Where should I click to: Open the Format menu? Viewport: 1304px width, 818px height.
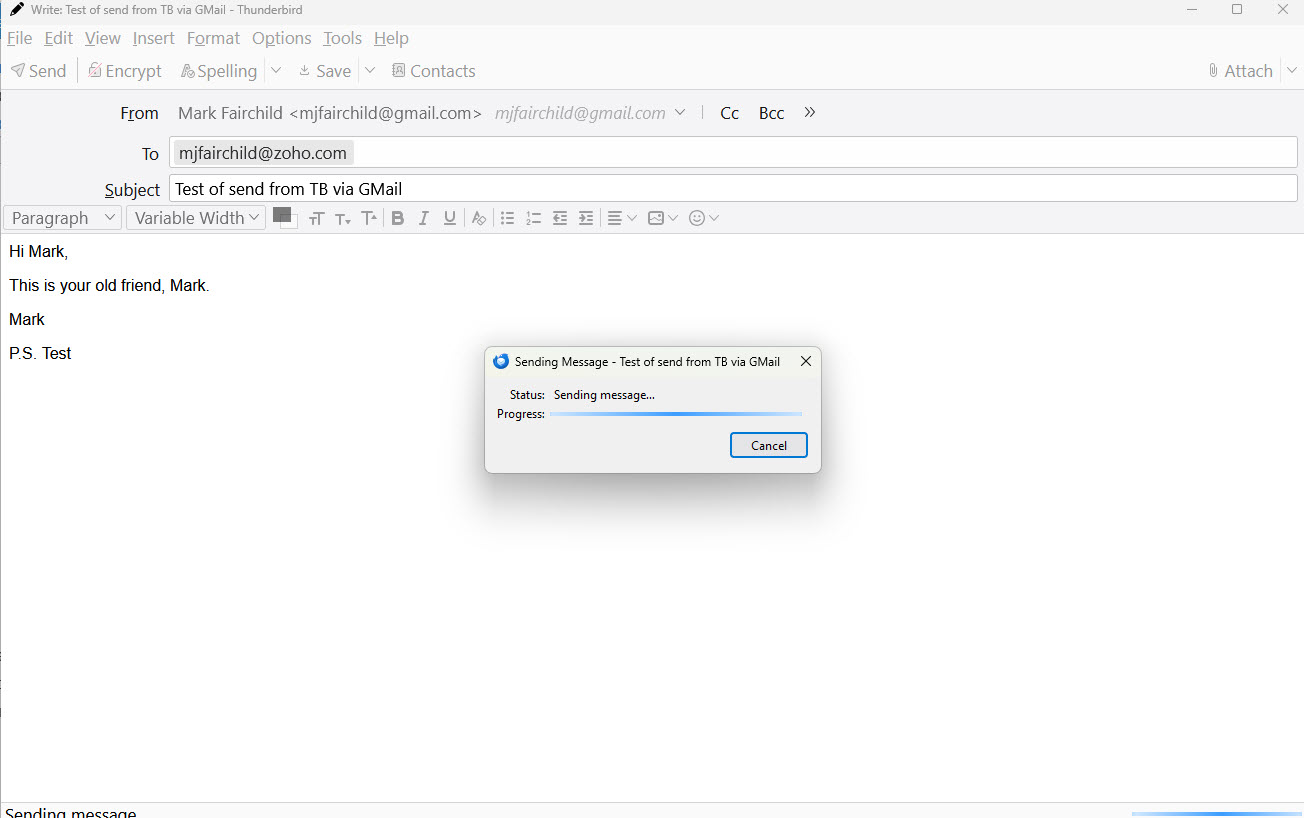point(213,38)
